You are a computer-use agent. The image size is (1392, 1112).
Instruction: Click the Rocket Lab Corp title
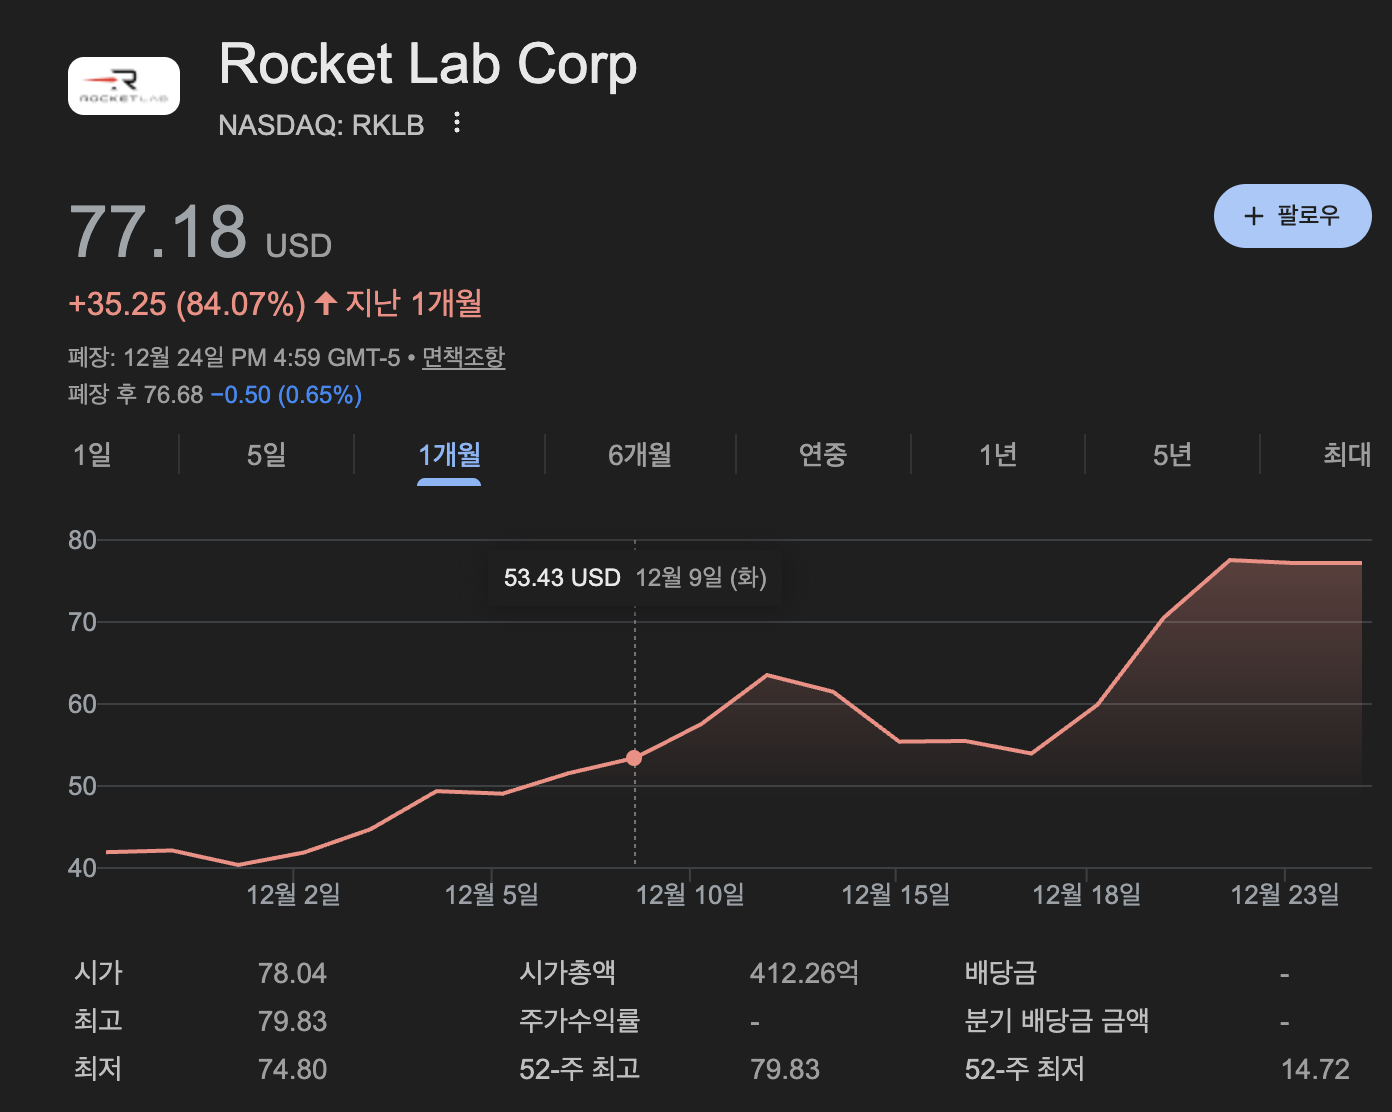(428, 65)
